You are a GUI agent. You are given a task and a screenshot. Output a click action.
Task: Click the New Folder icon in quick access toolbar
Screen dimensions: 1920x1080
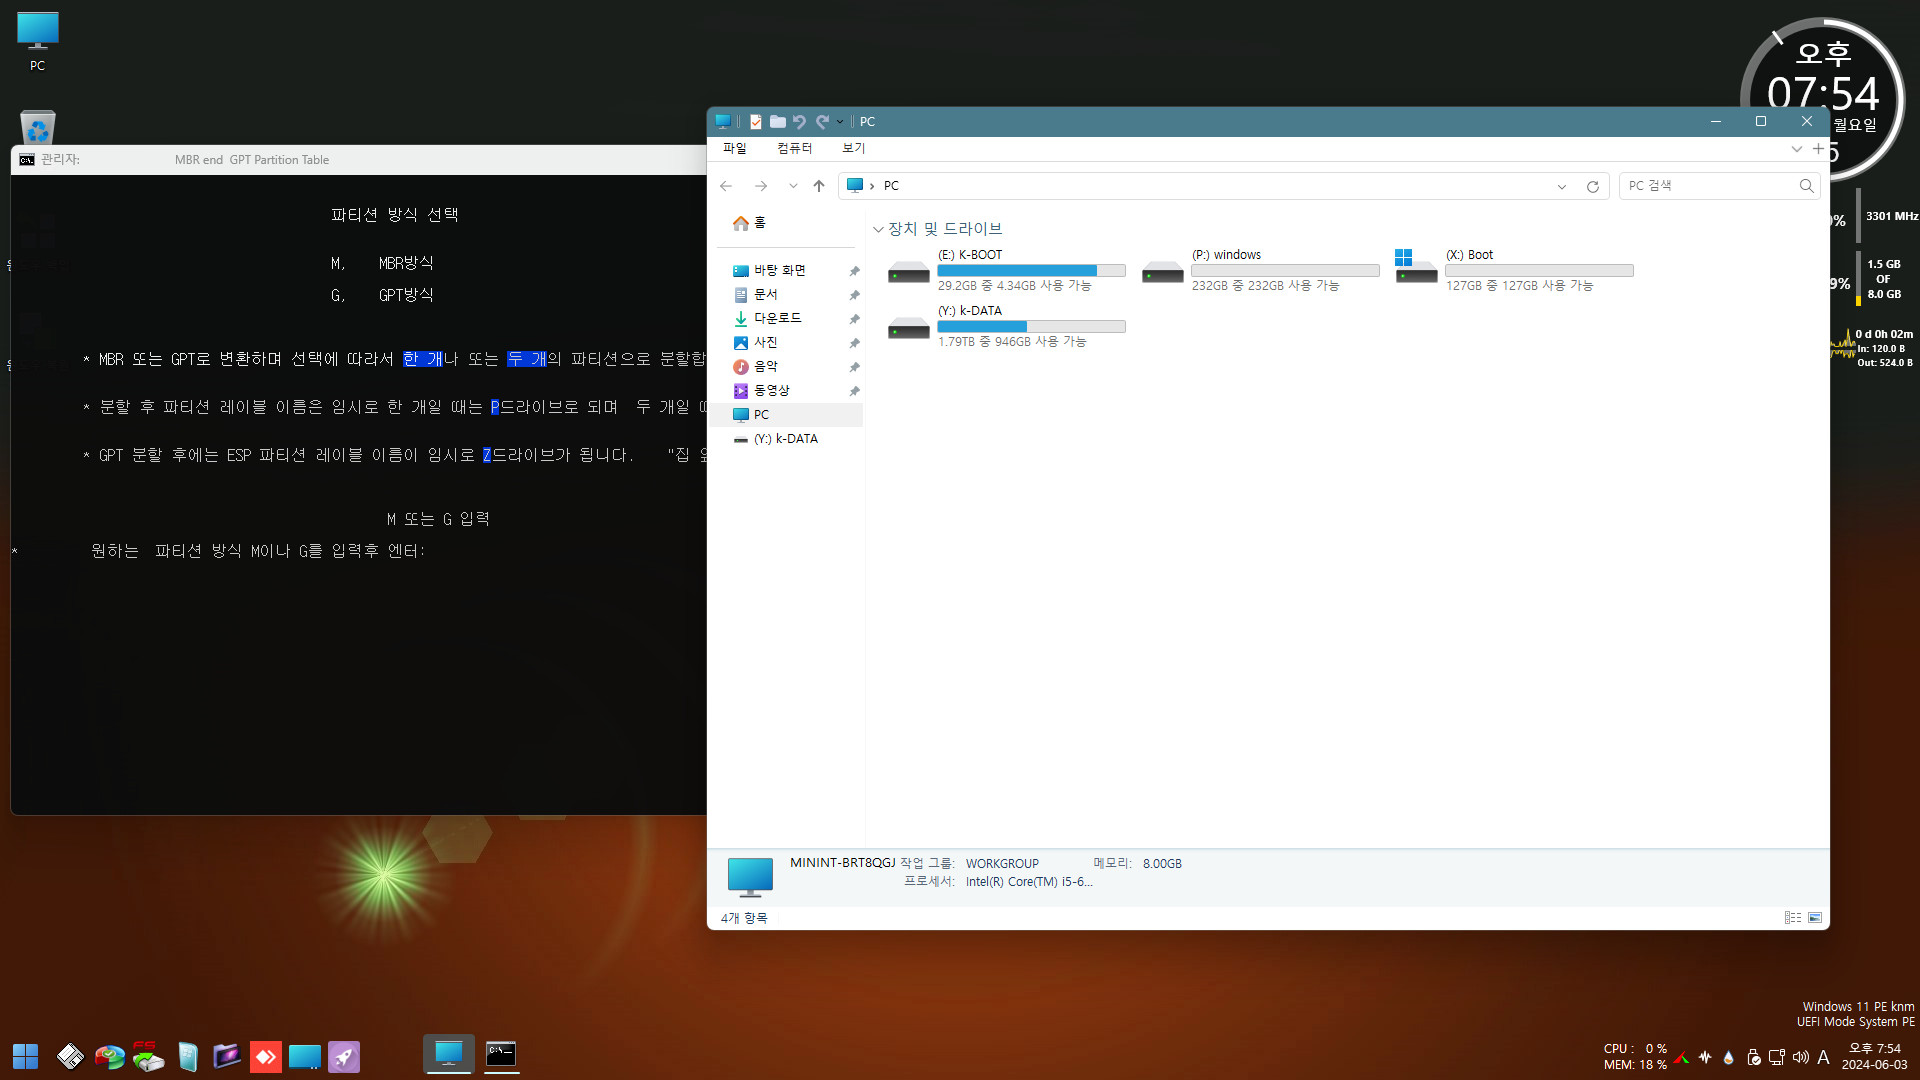(x=777, y=122)
